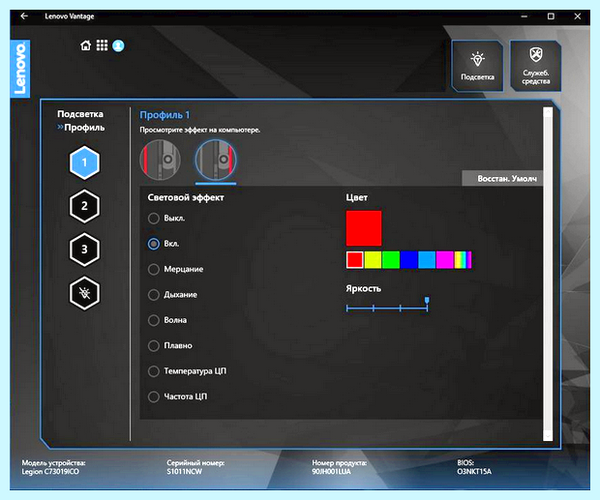
Task: Click the model text Legion C73019ICO
Action: [x=50, y=472]
